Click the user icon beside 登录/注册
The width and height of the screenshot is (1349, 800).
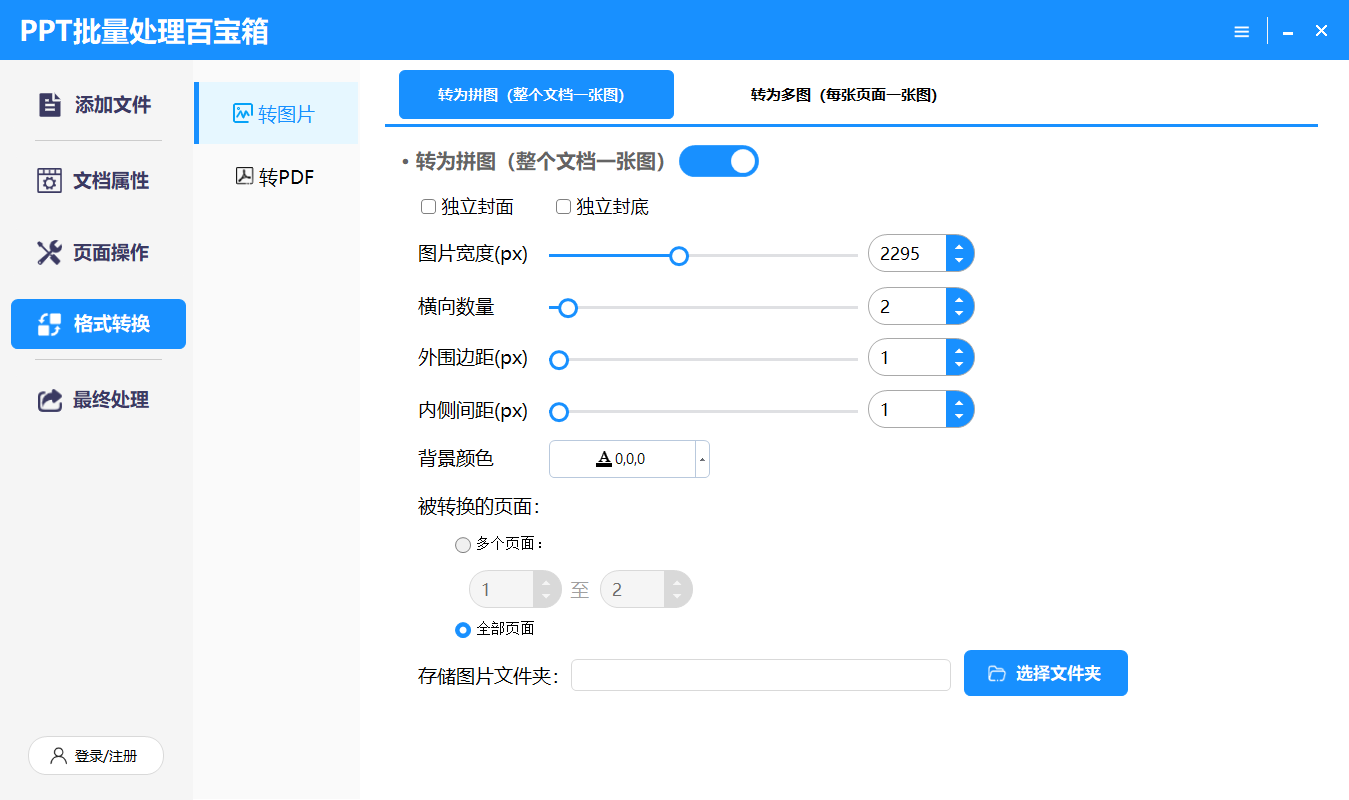(58, 756)
